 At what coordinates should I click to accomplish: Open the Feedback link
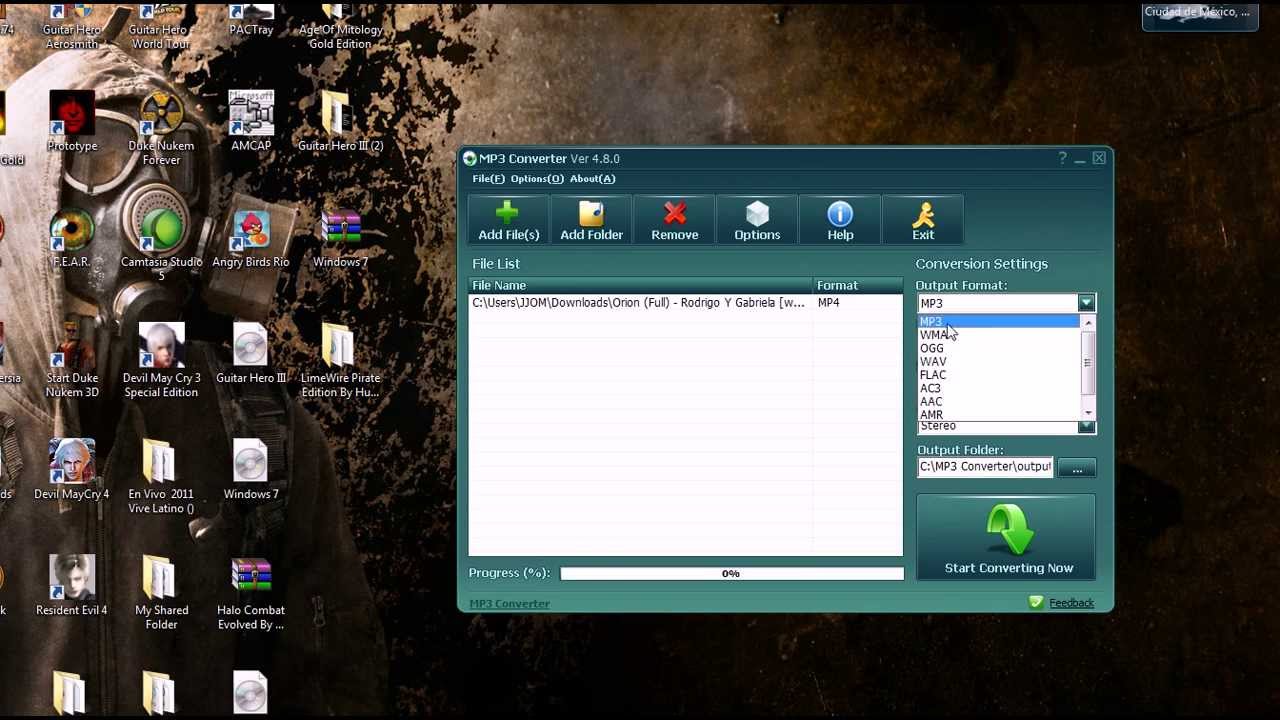[1071, 603]
